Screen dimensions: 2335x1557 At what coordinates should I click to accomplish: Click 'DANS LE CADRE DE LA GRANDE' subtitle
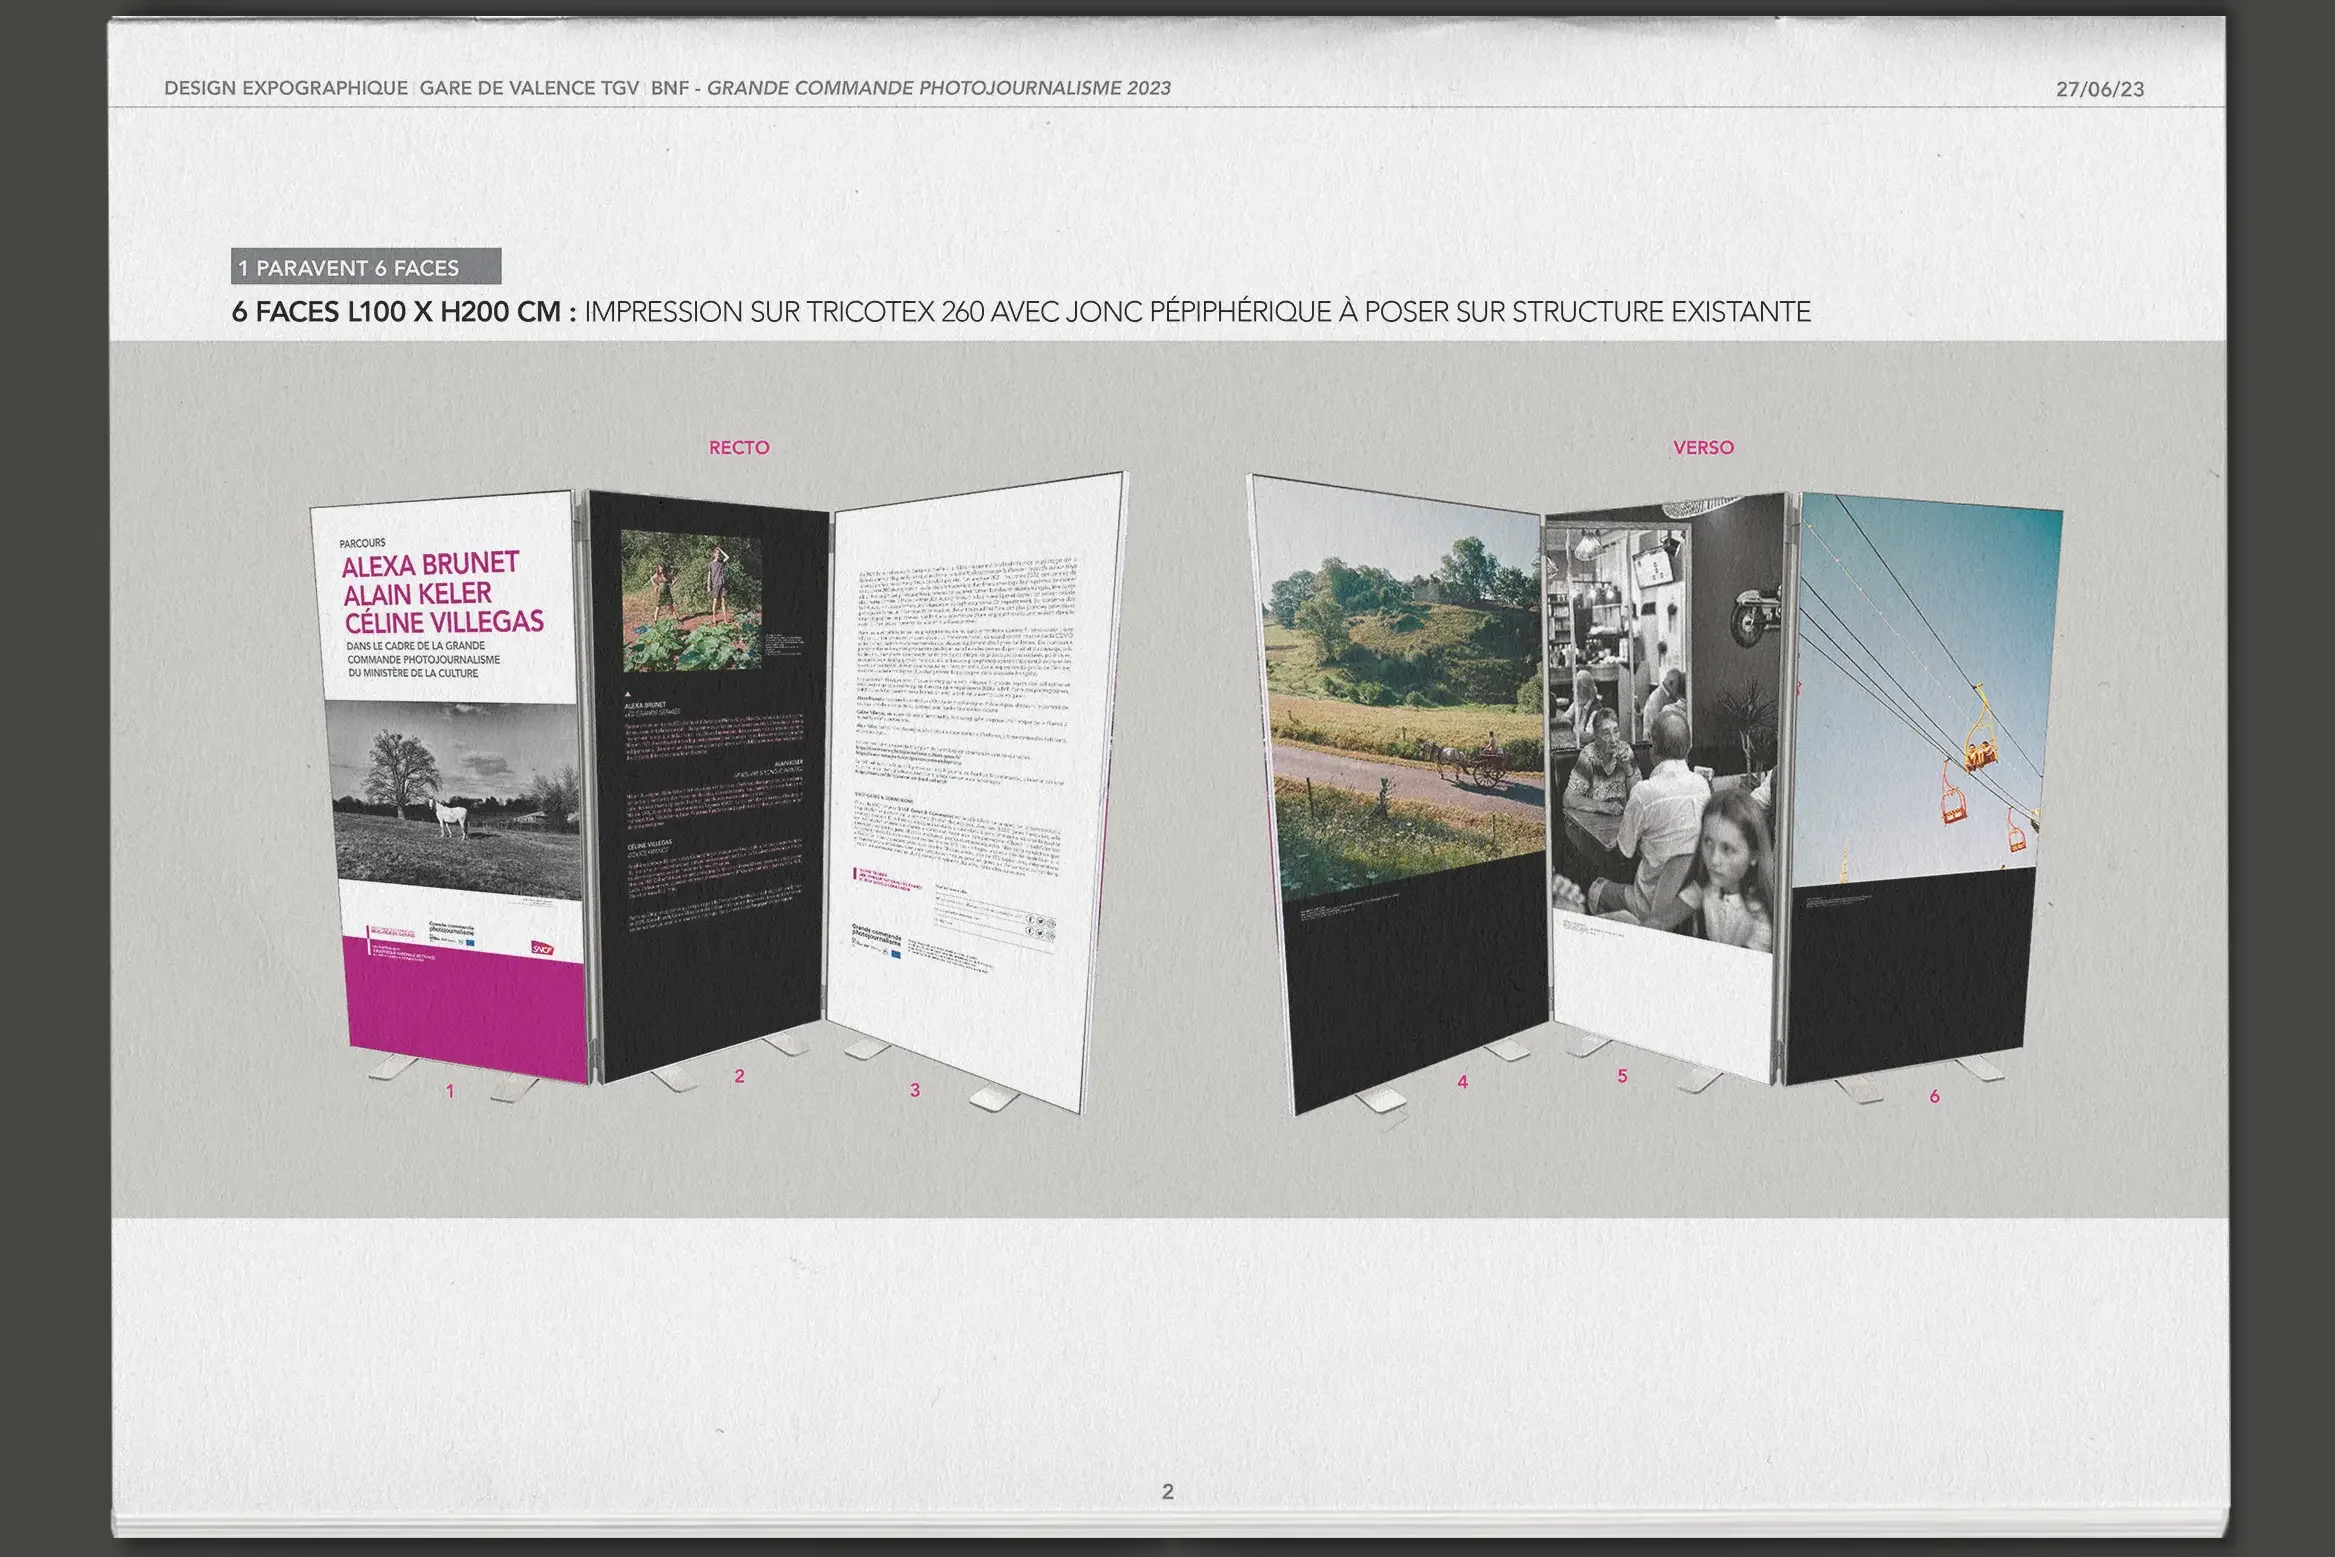tap(416, 646)
